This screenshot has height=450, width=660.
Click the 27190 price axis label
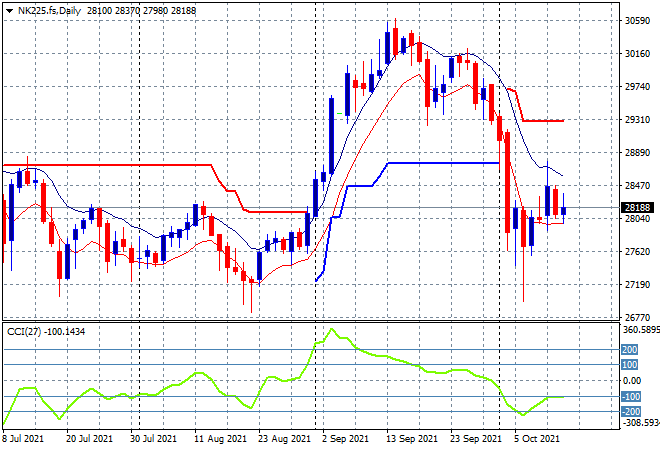pyautogui.click(x=637, y=285)
